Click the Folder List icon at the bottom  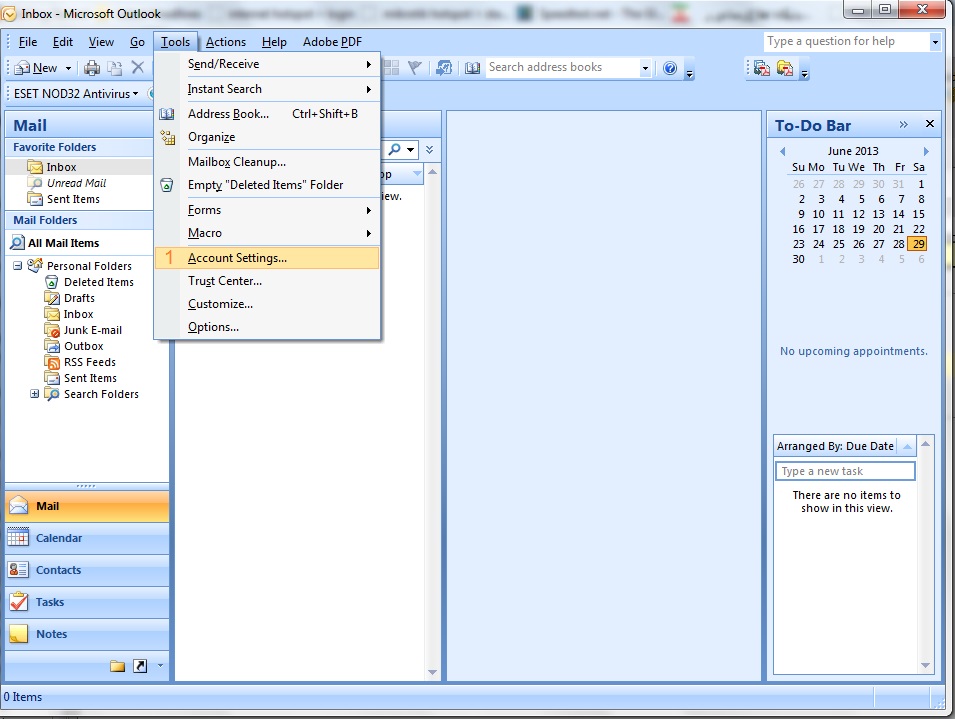pyautogui.click(x=117, y=666)
